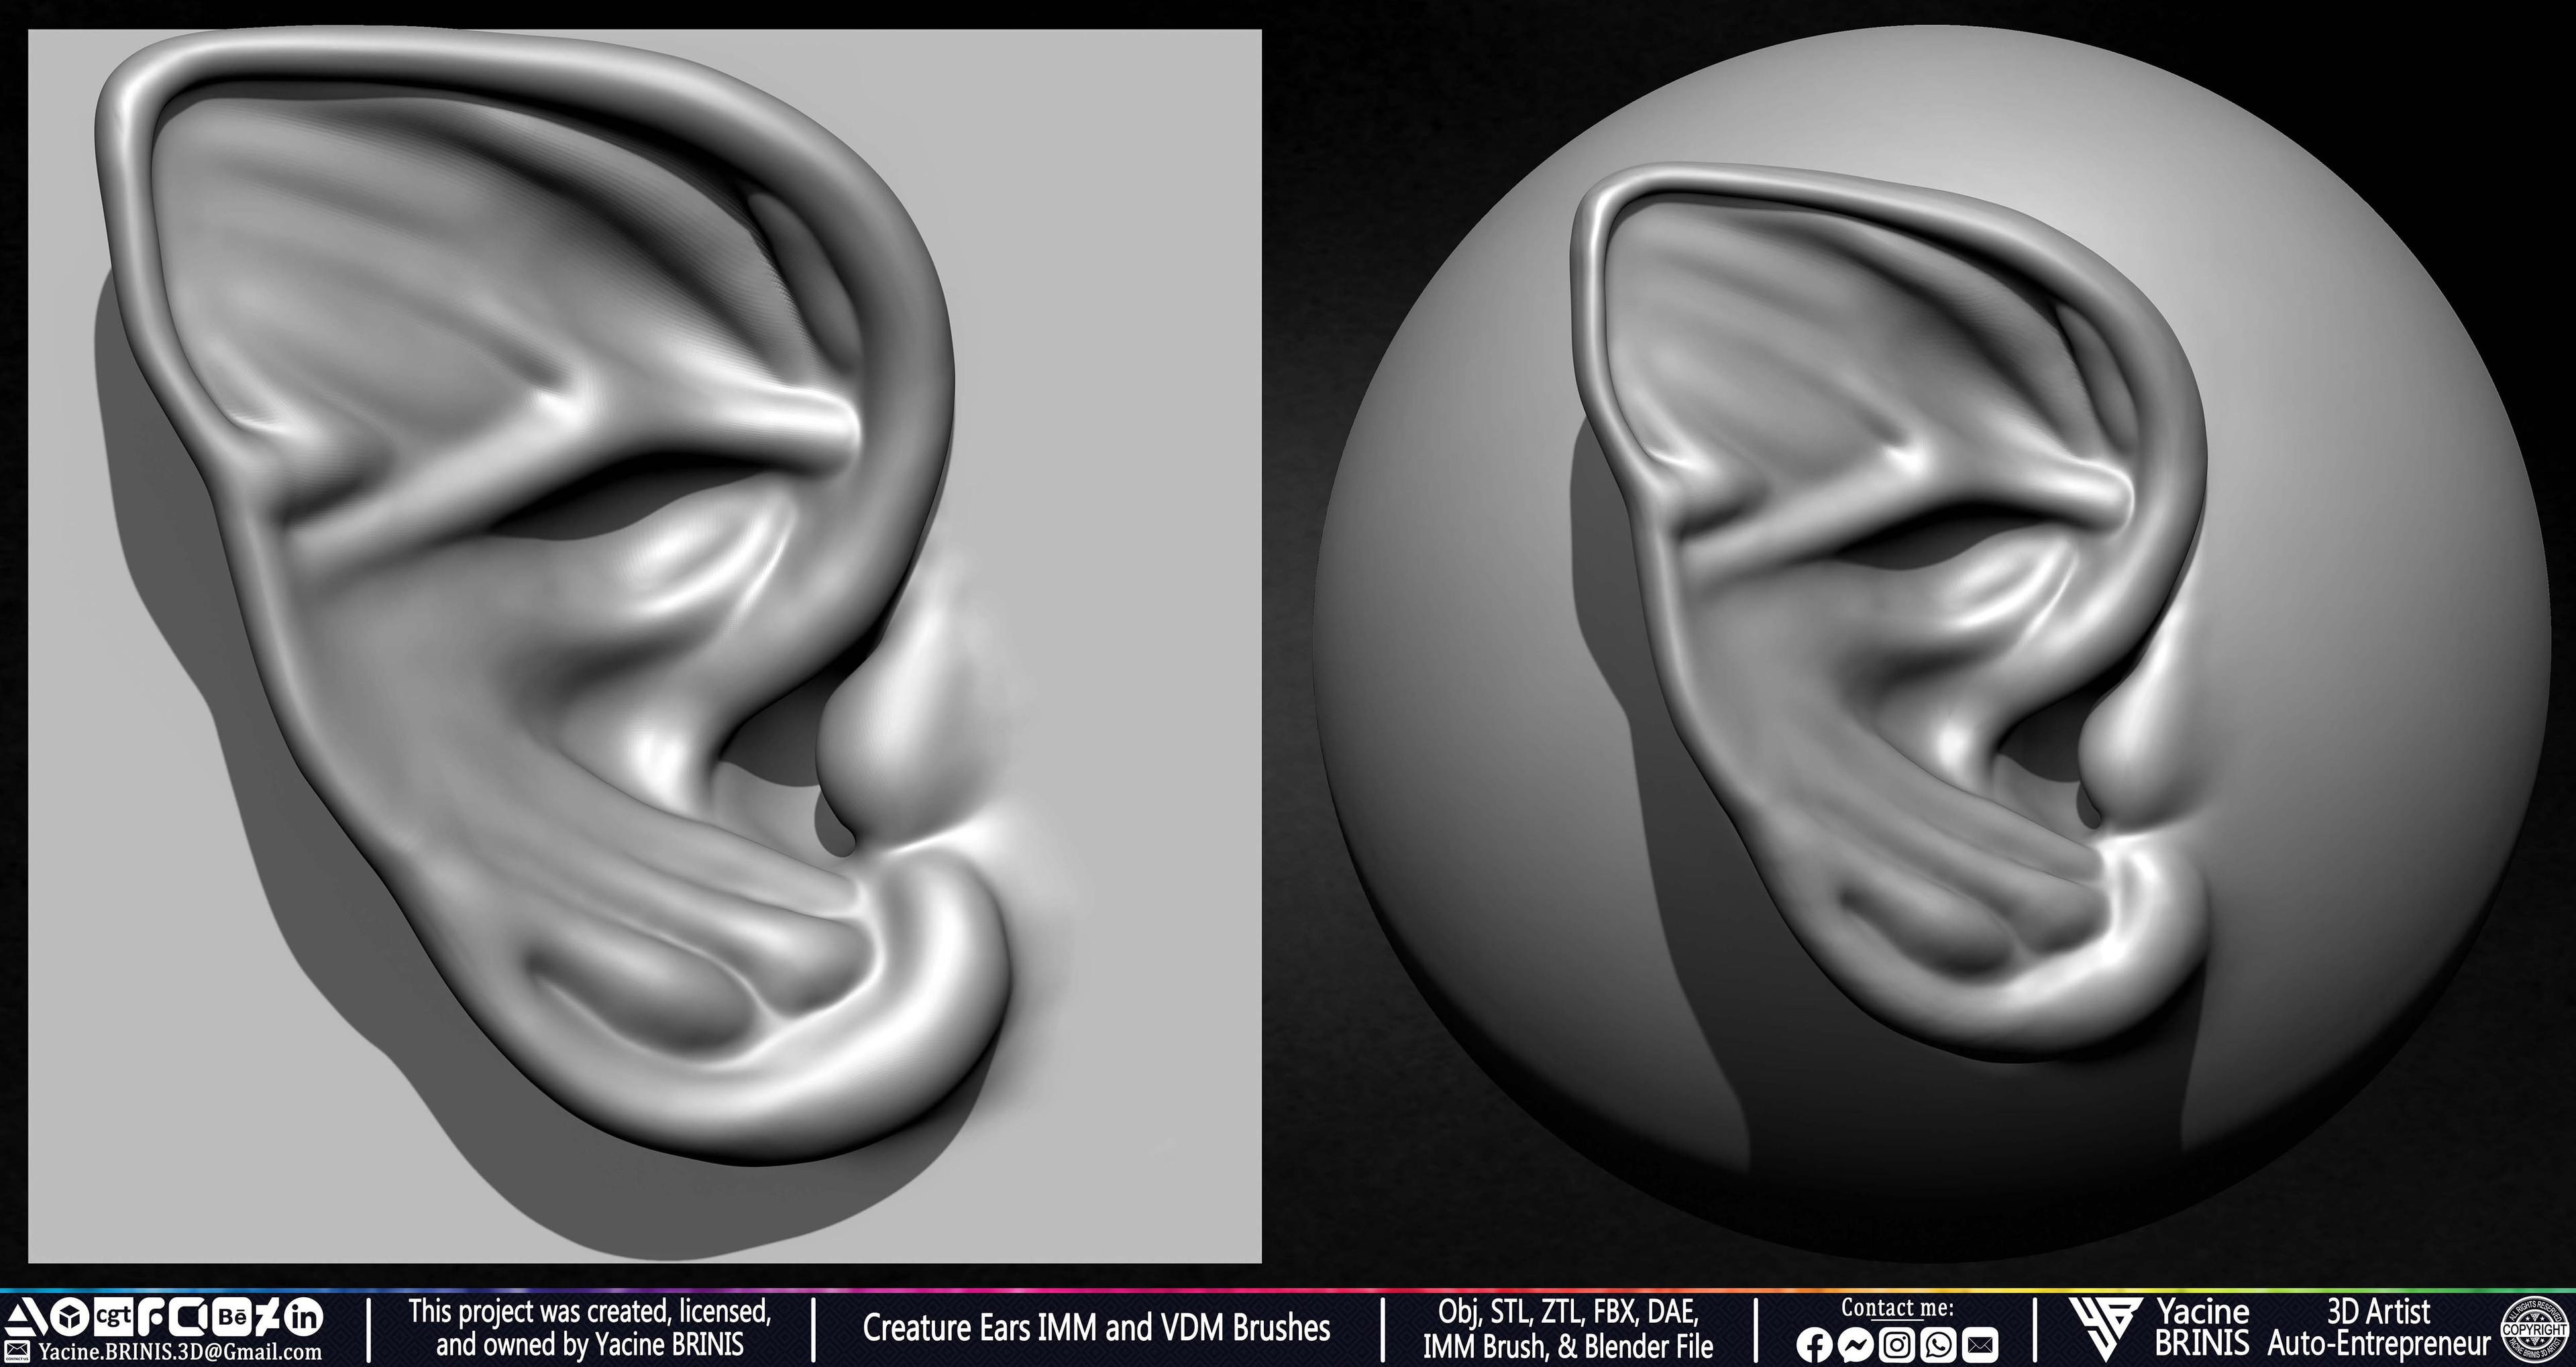Click the email envelope under Contact me
Screen dimensions: 2576x1367
click(1981, 1346)
